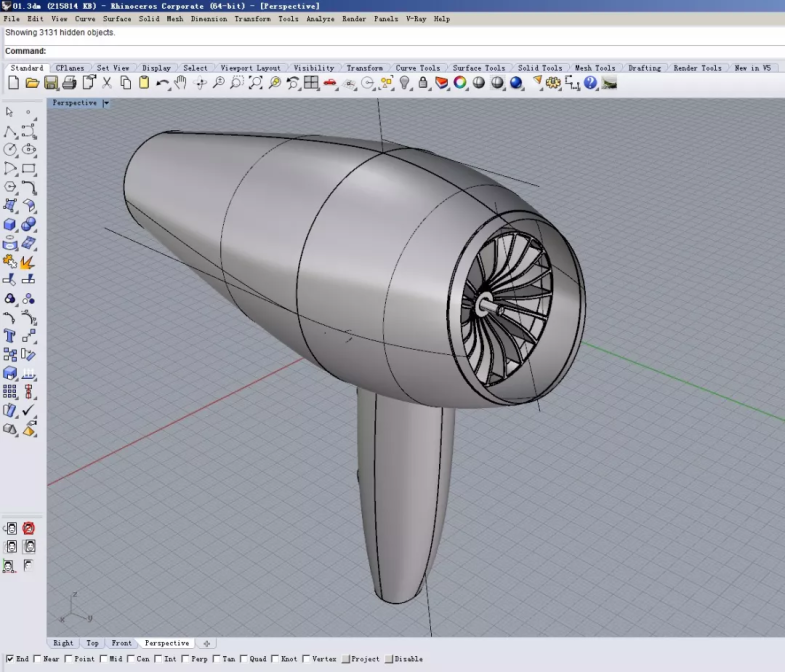Click the Undo arrow icon
785x672 pixels.
pos(162,83)
